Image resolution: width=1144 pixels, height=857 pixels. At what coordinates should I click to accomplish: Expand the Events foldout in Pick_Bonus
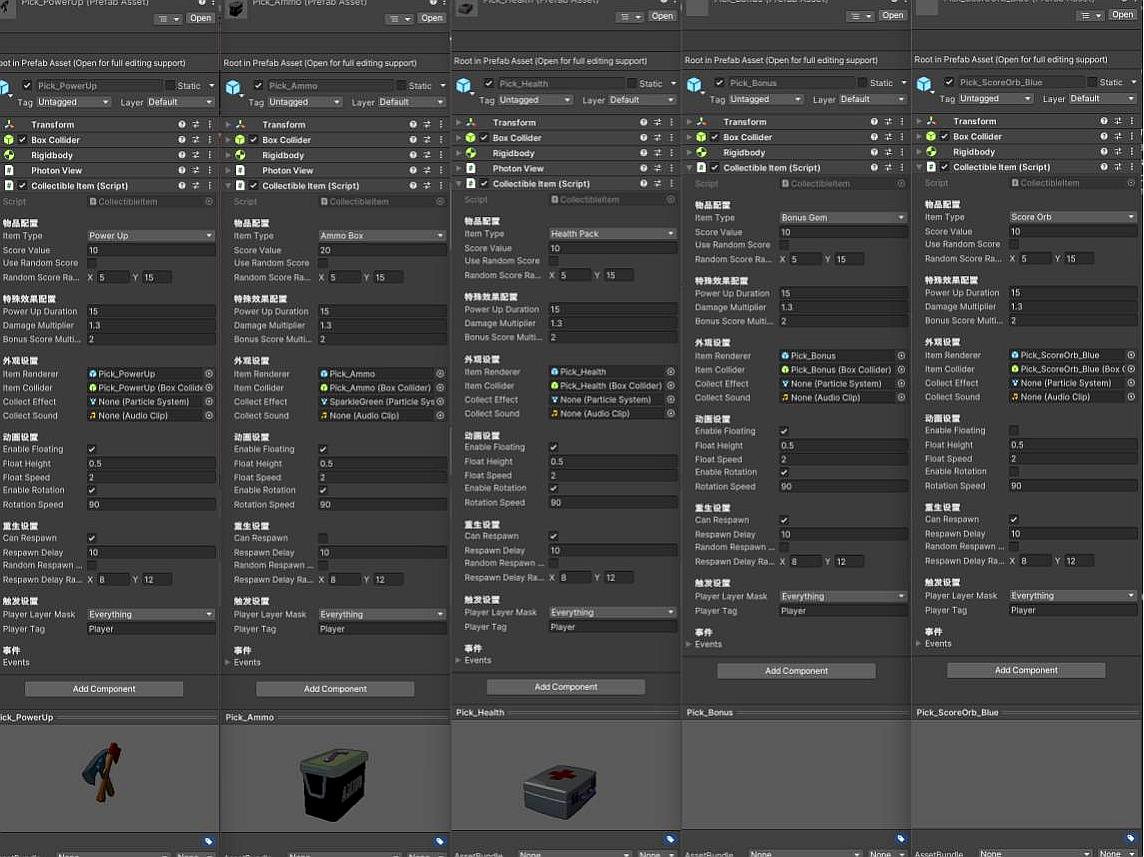[x=690, y=644]
